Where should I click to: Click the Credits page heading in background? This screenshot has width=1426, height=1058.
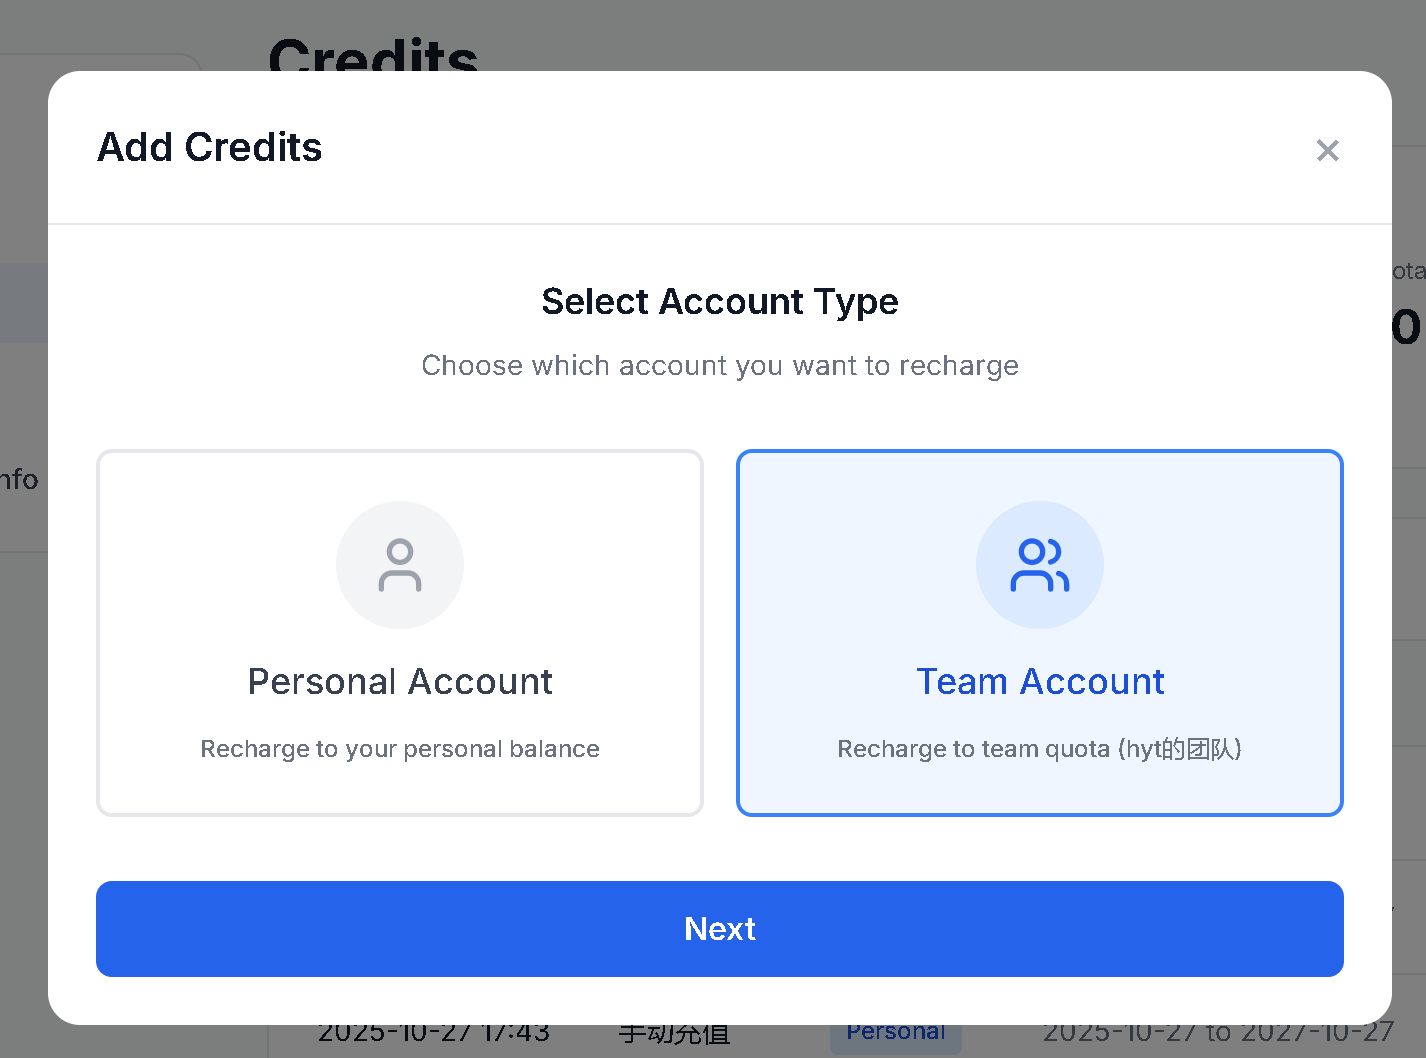373,53
